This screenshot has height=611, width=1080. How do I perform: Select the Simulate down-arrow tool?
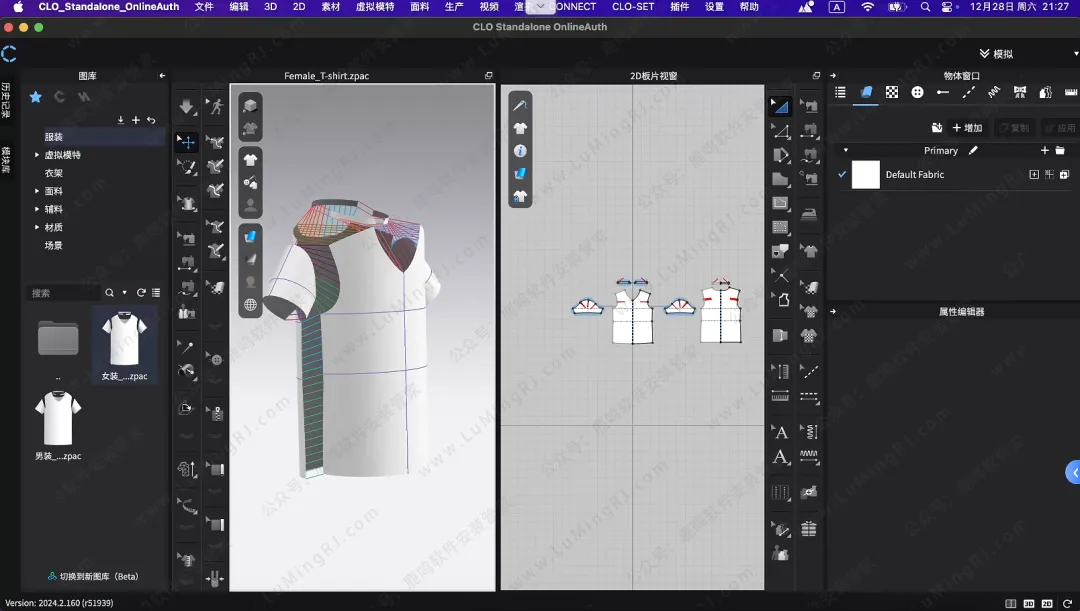click(187, 107)
